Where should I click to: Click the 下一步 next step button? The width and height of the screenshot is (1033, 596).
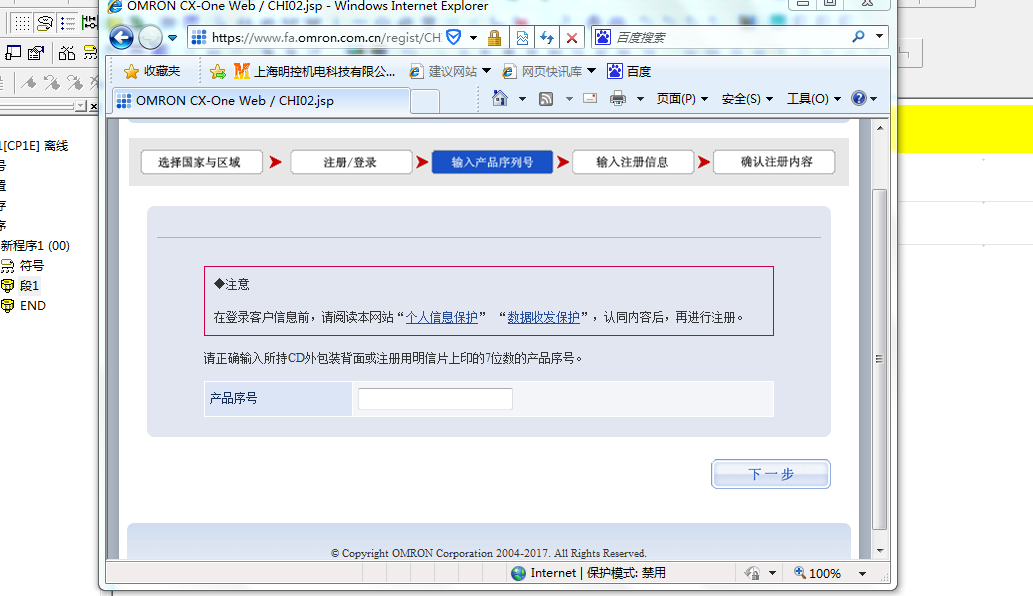point(770,474)
